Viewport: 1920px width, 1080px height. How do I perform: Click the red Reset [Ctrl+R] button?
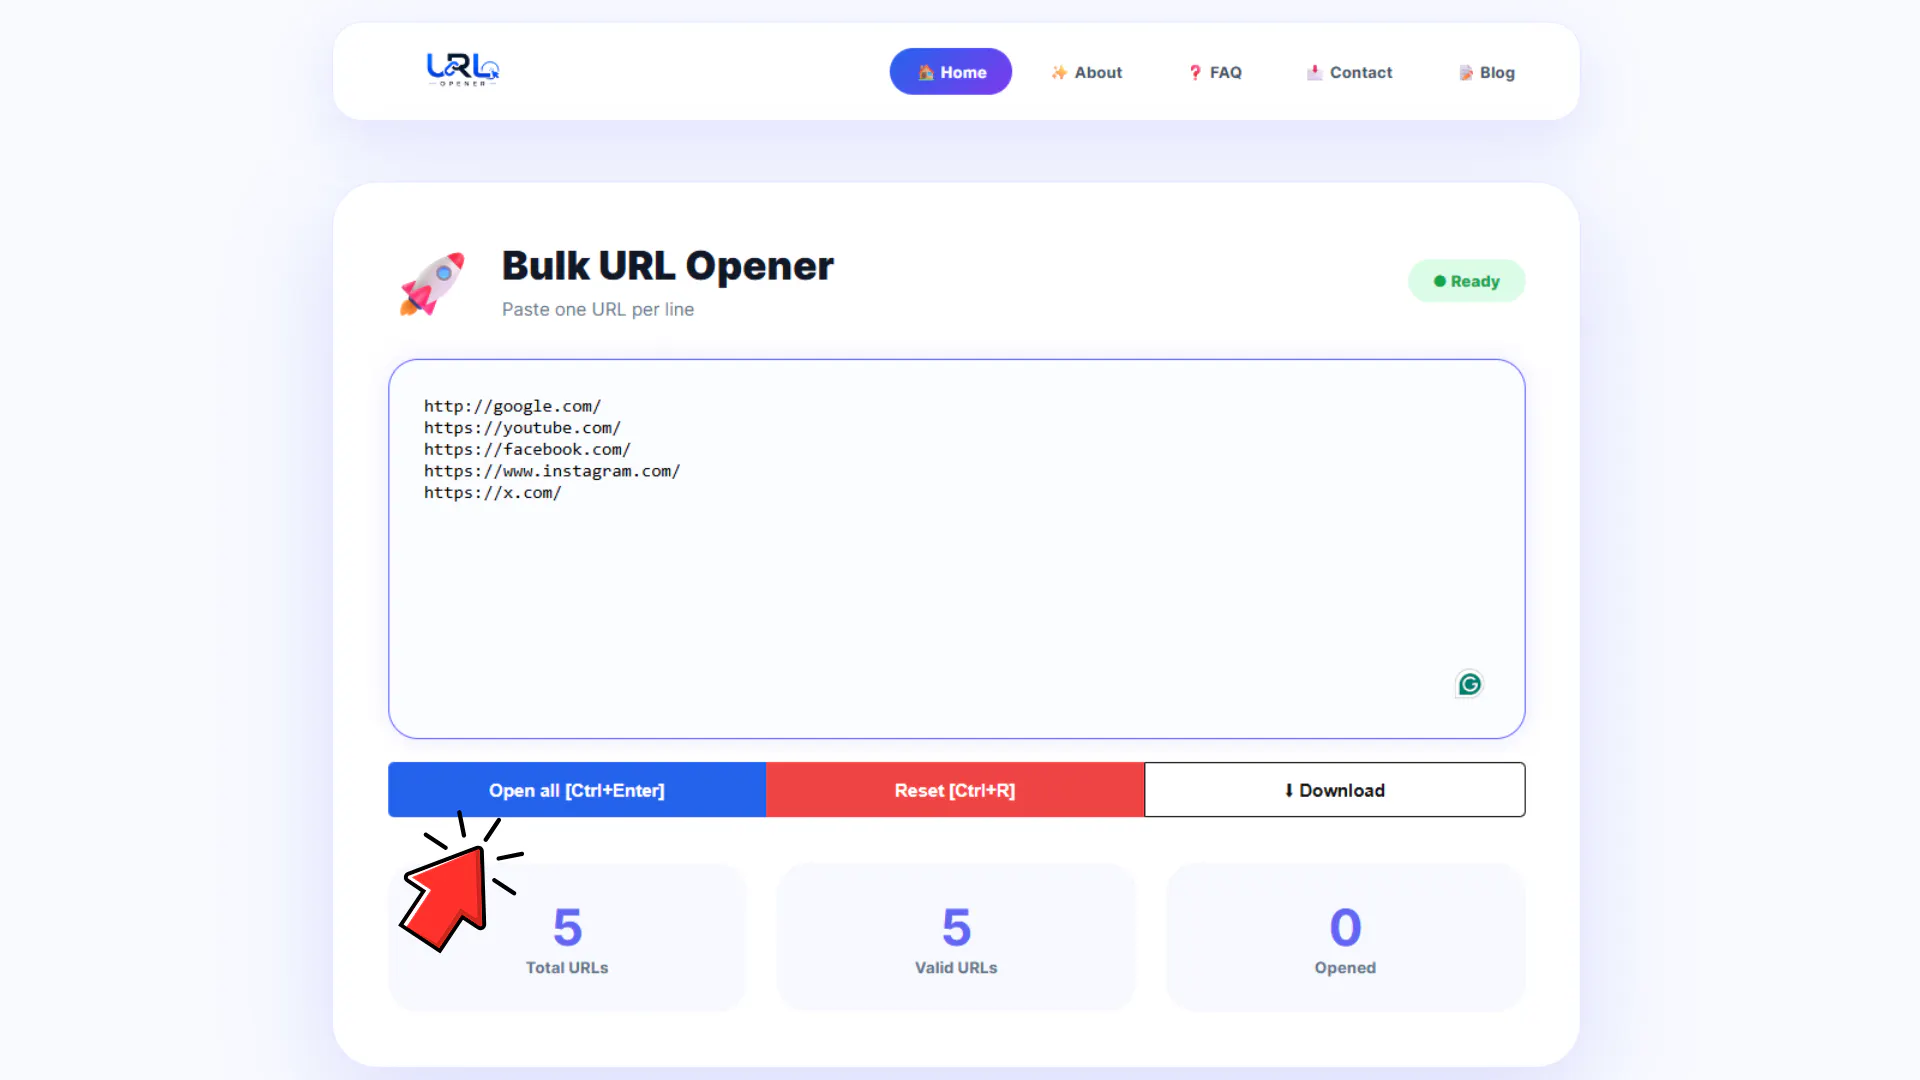[x=955, y=790]
